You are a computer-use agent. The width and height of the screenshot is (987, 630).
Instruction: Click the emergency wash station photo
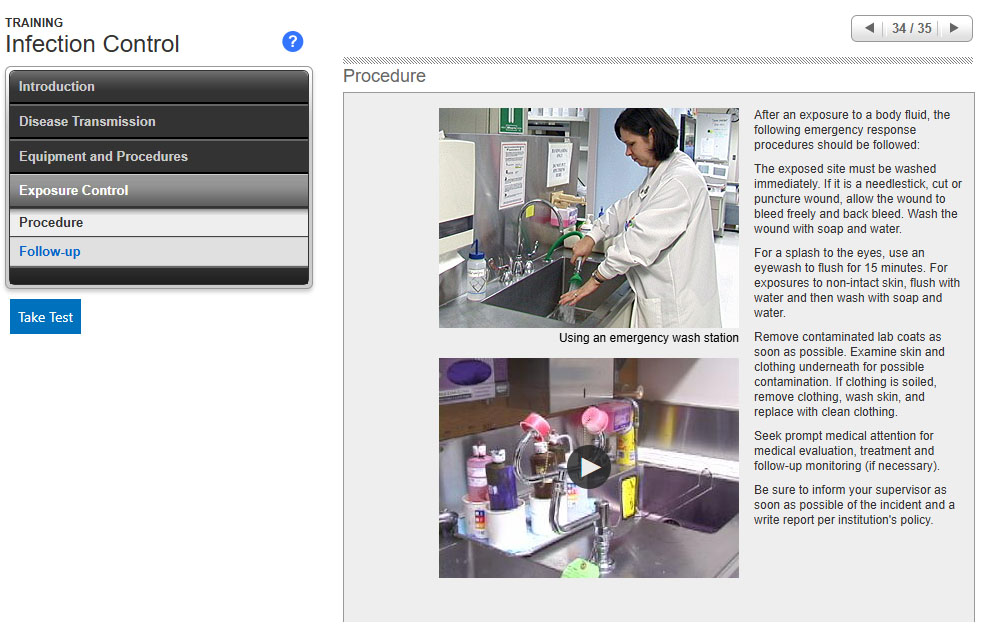coord(588,218)
